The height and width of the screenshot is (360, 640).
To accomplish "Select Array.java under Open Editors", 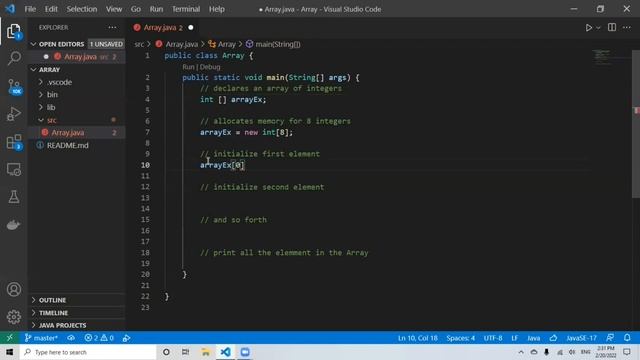I will point(80,56).
